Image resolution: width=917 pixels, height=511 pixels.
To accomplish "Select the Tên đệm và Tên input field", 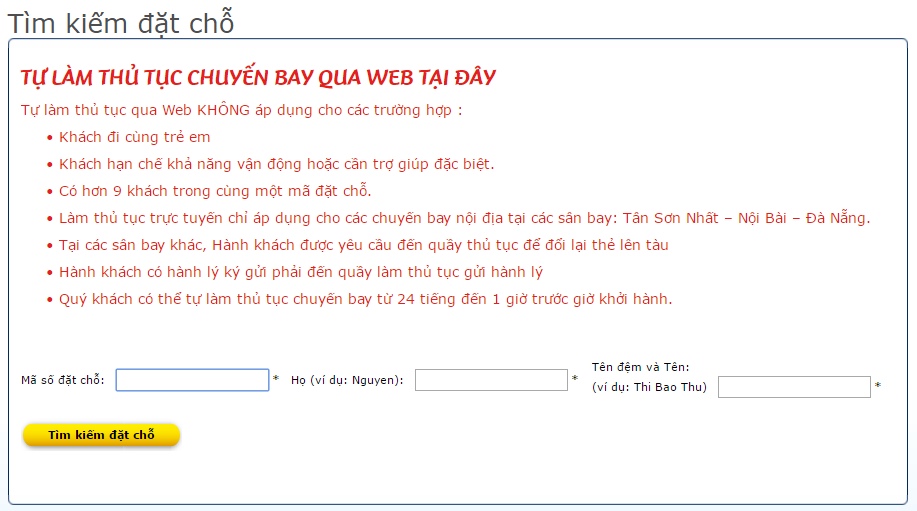I will [794, 387].
